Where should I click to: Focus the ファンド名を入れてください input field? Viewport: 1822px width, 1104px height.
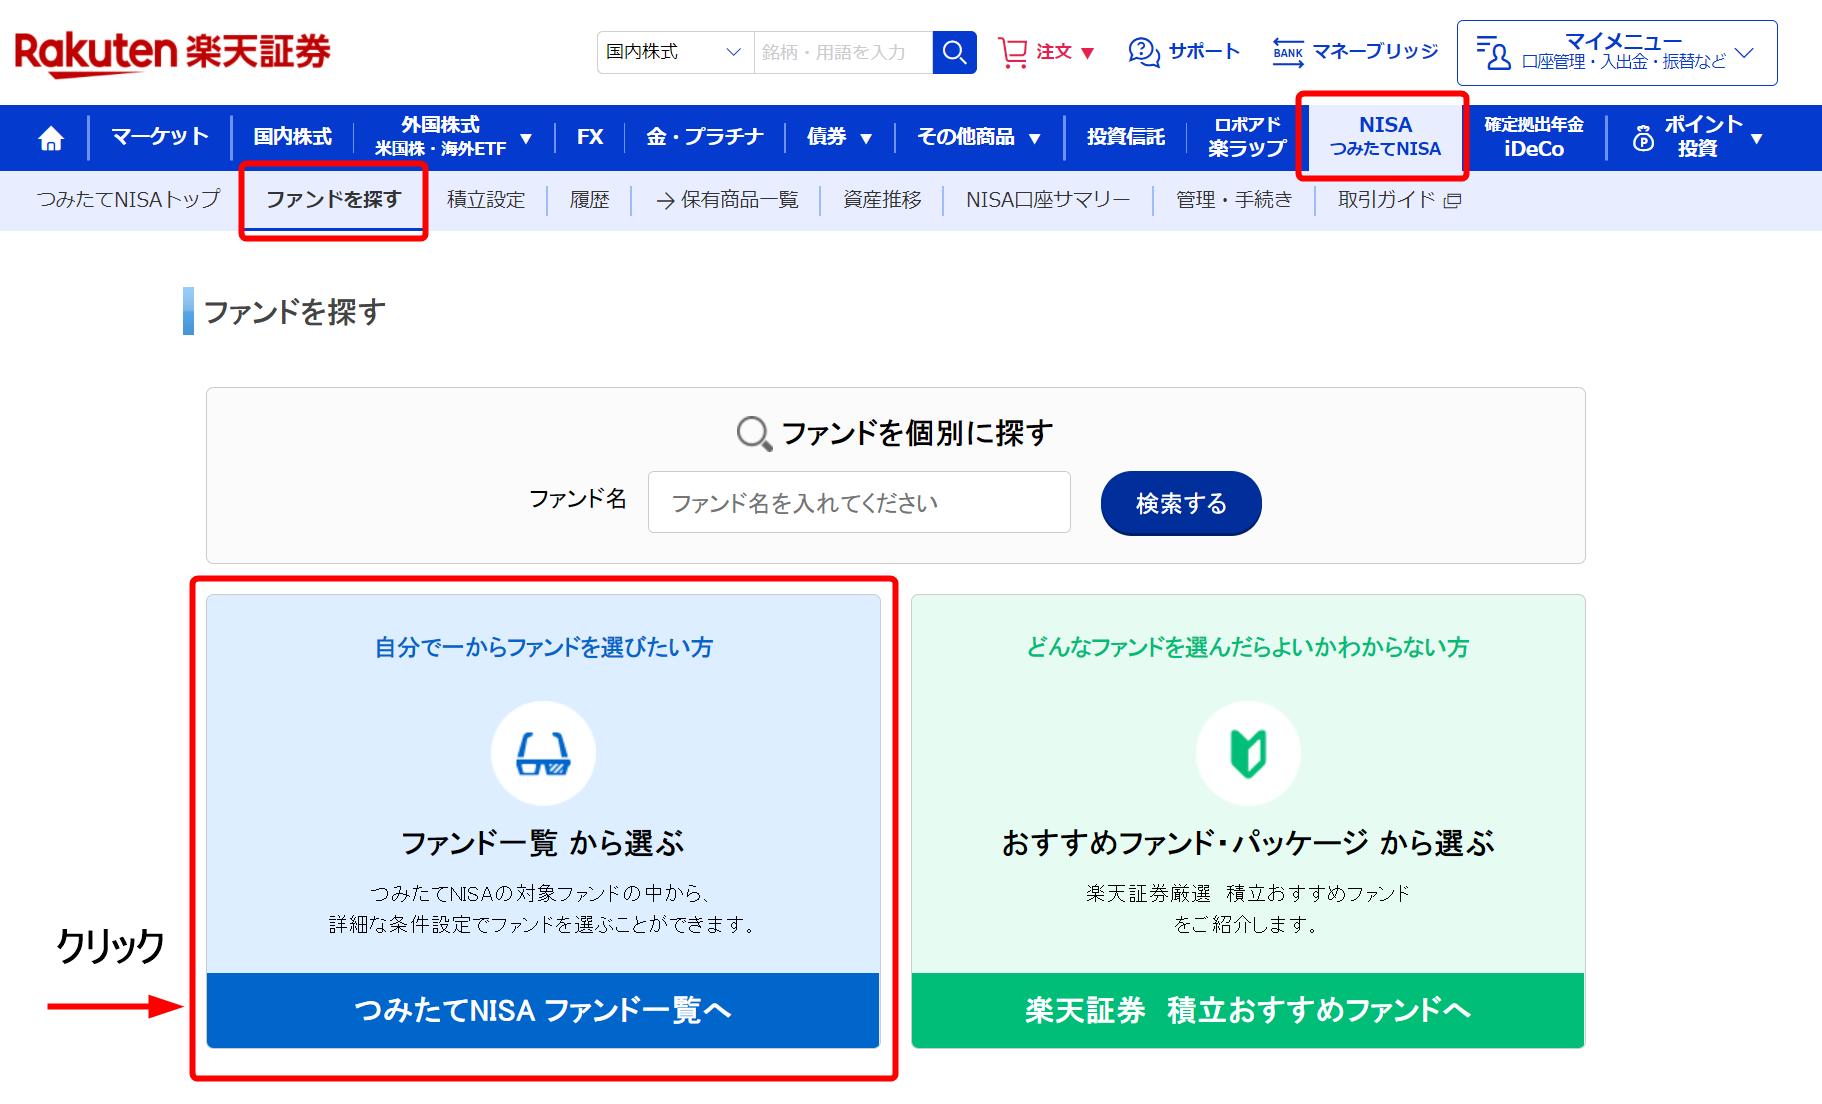click(x=859, y=503)
